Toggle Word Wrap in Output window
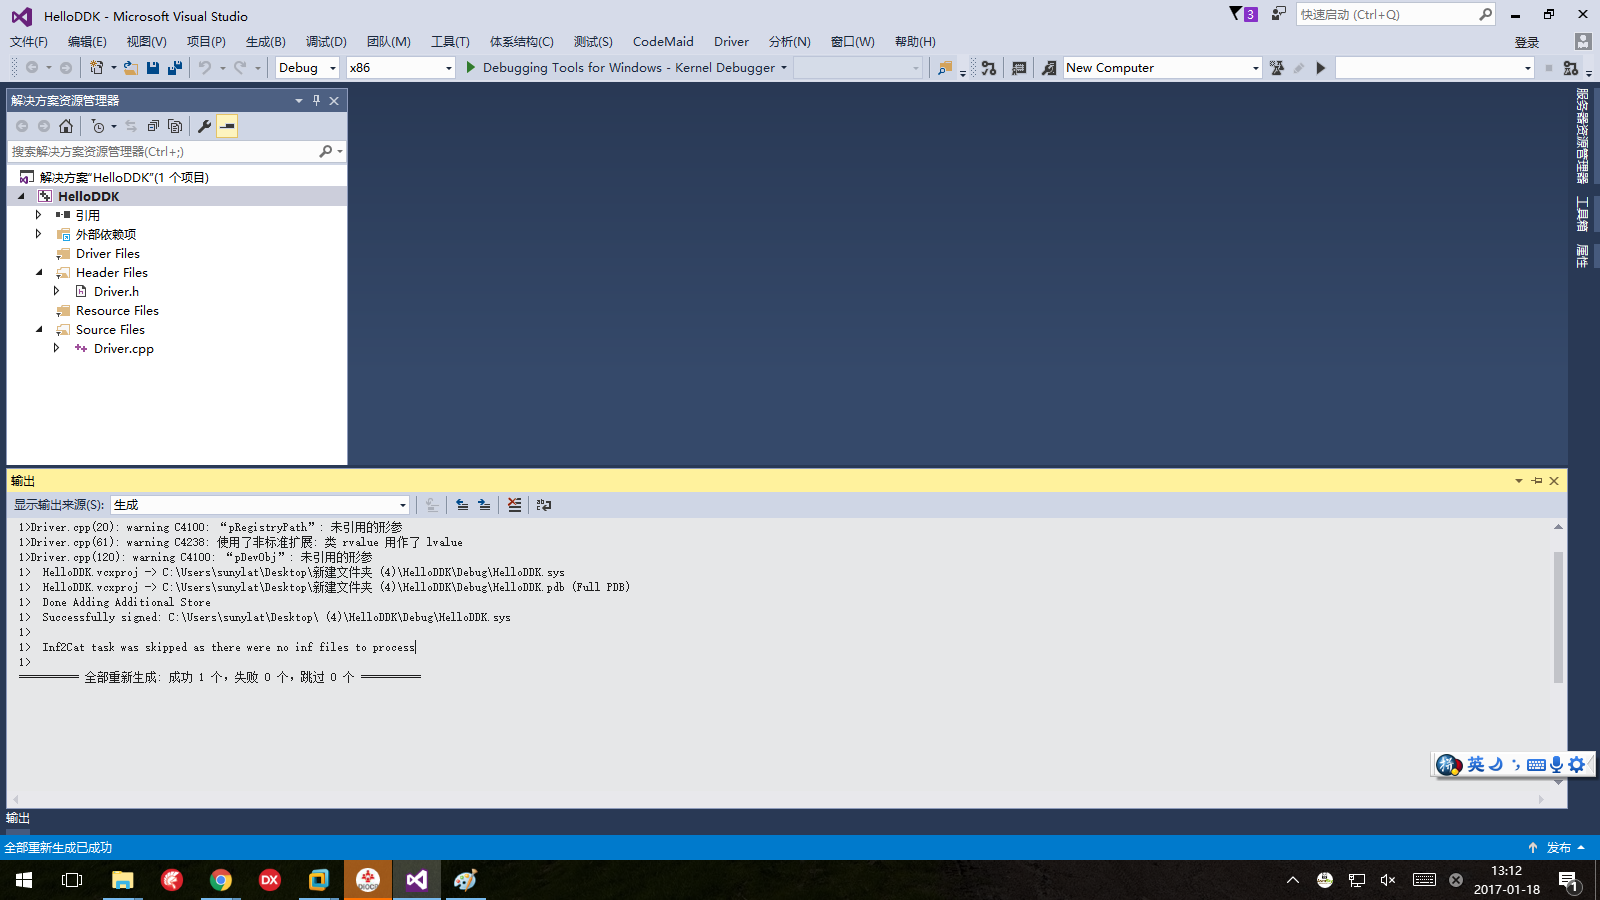This screenshot has height=900, width=1600. pyautogui.click(x=544, y=505)
